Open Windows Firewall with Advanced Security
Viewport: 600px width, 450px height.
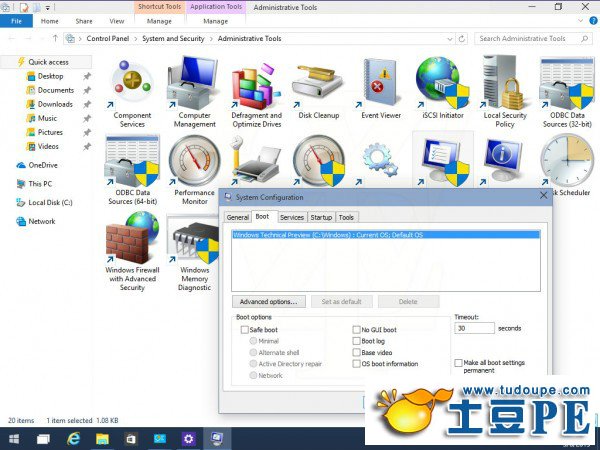(132, 251)
